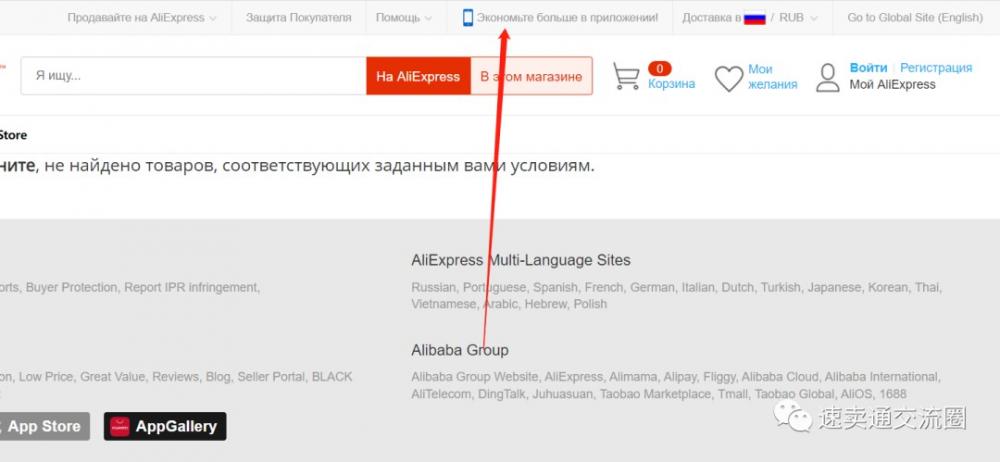Click the mobile phone app icon
This screenshot has width=1000, height=462.
tap(468, 18)
